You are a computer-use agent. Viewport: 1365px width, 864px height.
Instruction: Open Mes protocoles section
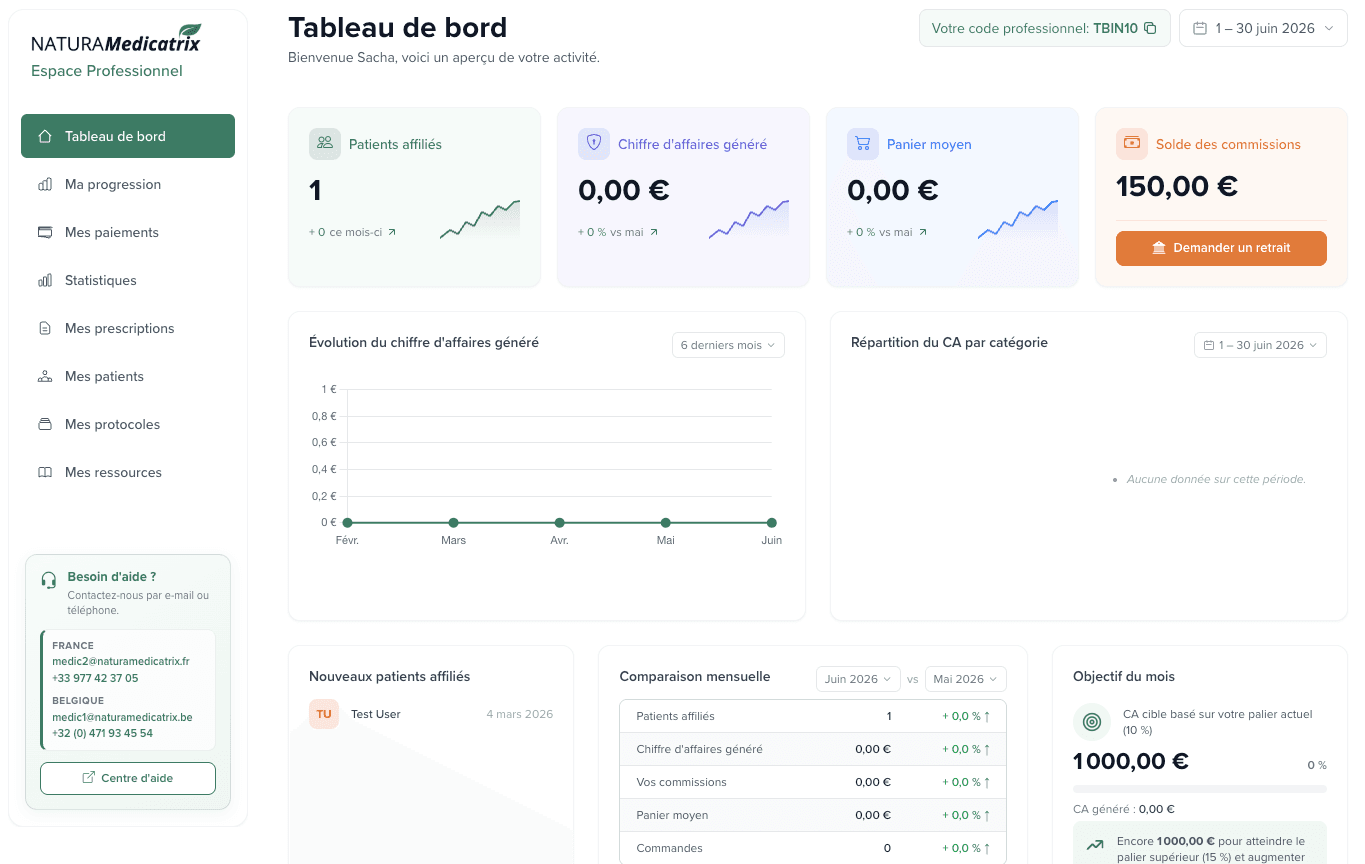tap(128, 424)
